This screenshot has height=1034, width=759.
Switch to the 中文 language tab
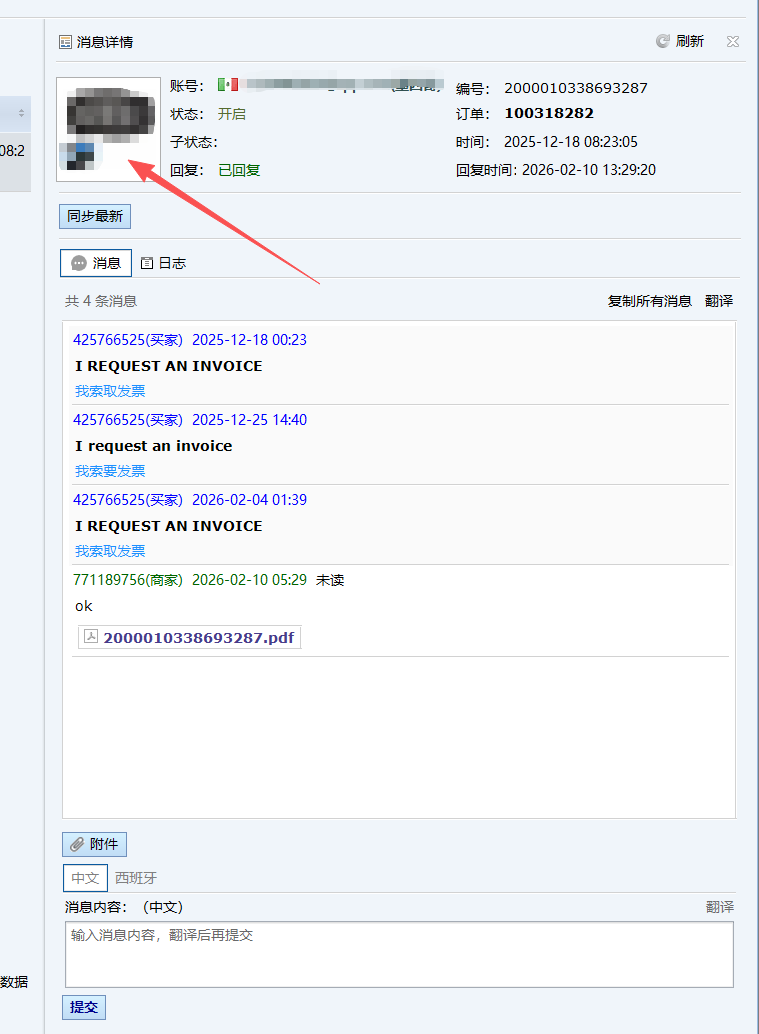coord(85,878)
